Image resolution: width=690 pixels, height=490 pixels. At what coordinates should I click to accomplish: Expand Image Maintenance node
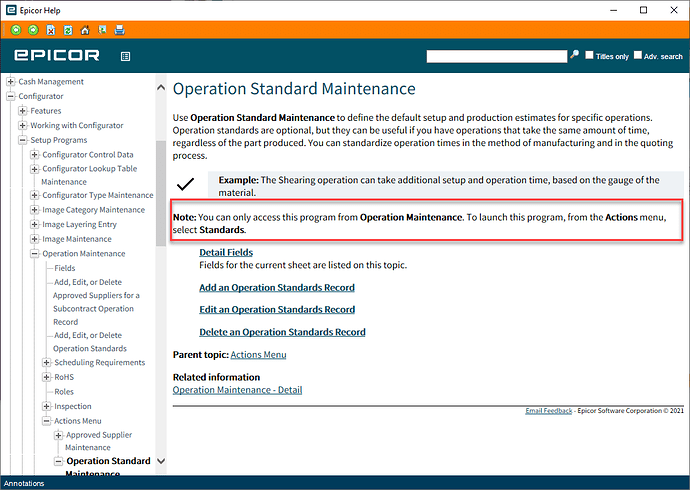pos(34,239)
